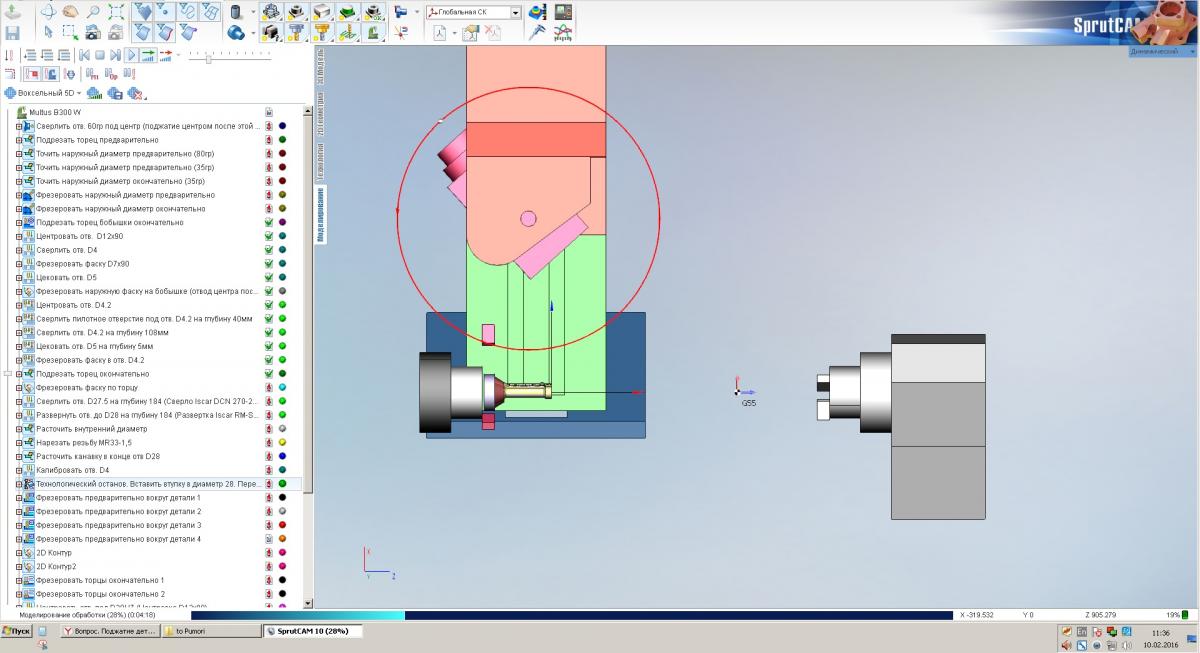Click the Fit view to window icon
The width and height of the screenshot is (1200, 653).
pyautogui.click(x=116, y=13)
